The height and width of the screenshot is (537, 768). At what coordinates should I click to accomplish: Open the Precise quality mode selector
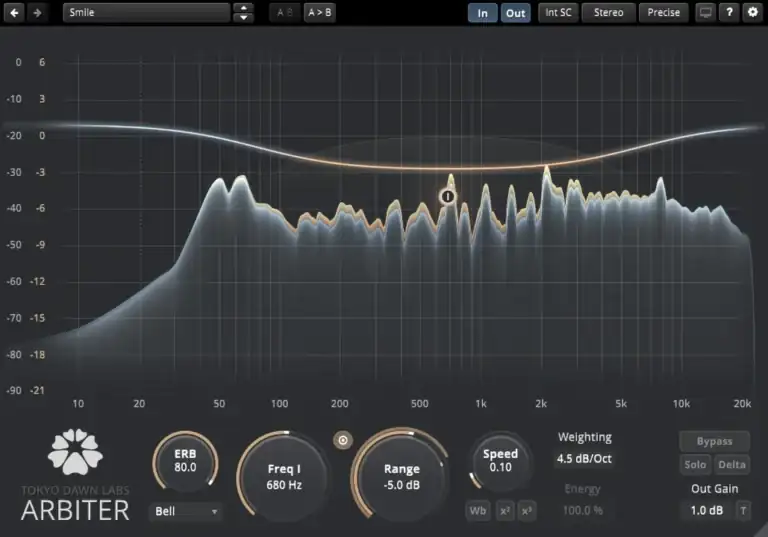(x=664, y=12)
